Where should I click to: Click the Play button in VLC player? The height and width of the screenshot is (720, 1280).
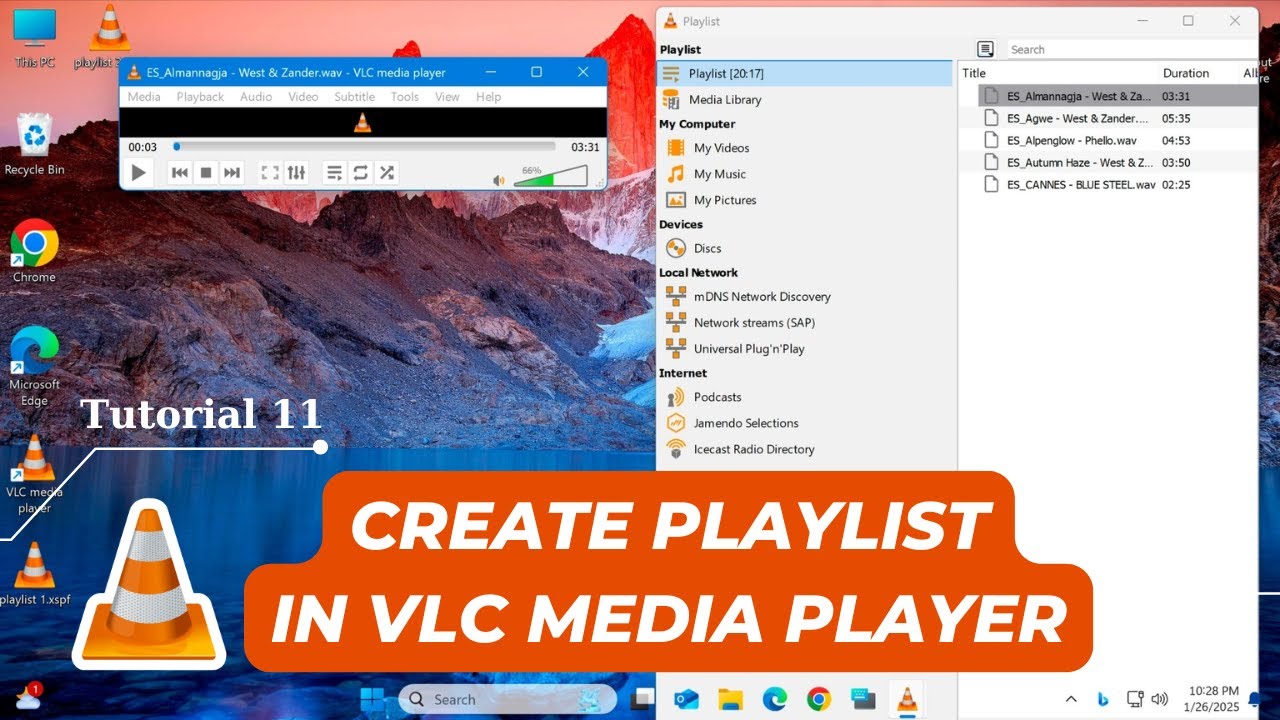(x=139, y=173)
